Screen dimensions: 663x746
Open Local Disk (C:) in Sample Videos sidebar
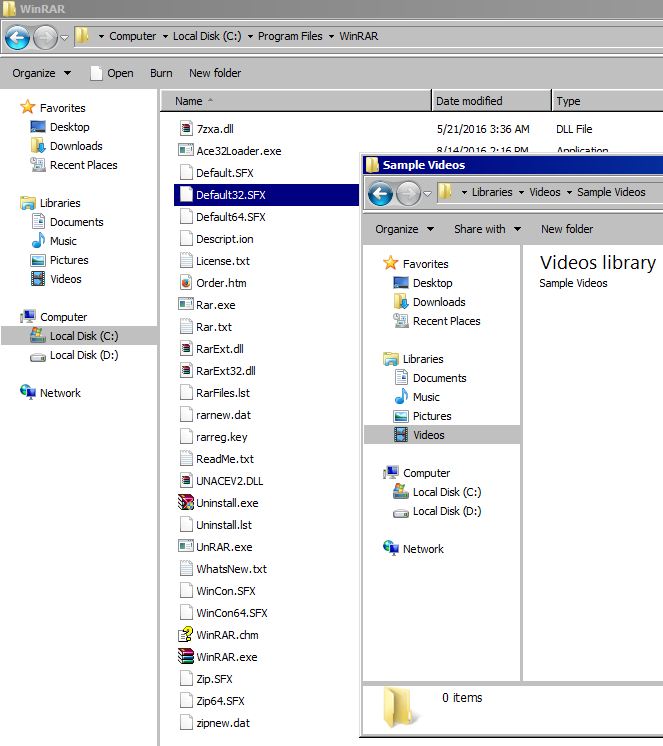[x=438, y=492]
